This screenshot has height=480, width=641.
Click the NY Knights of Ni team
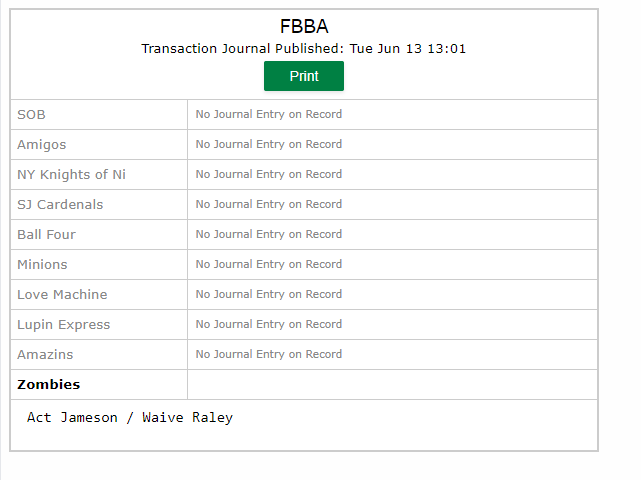[x=71, y=175]
